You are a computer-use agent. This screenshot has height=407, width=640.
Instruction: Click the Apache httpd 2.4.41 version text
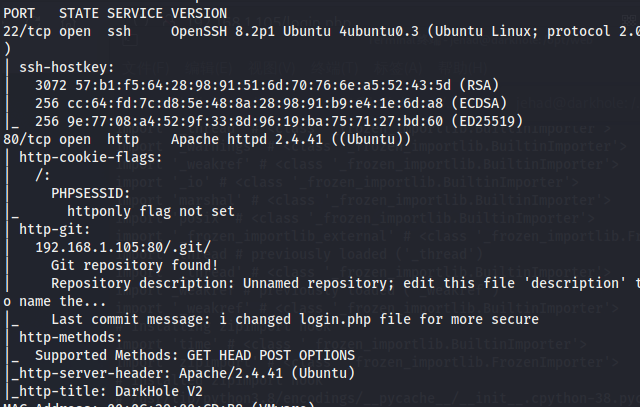(240, 139)
